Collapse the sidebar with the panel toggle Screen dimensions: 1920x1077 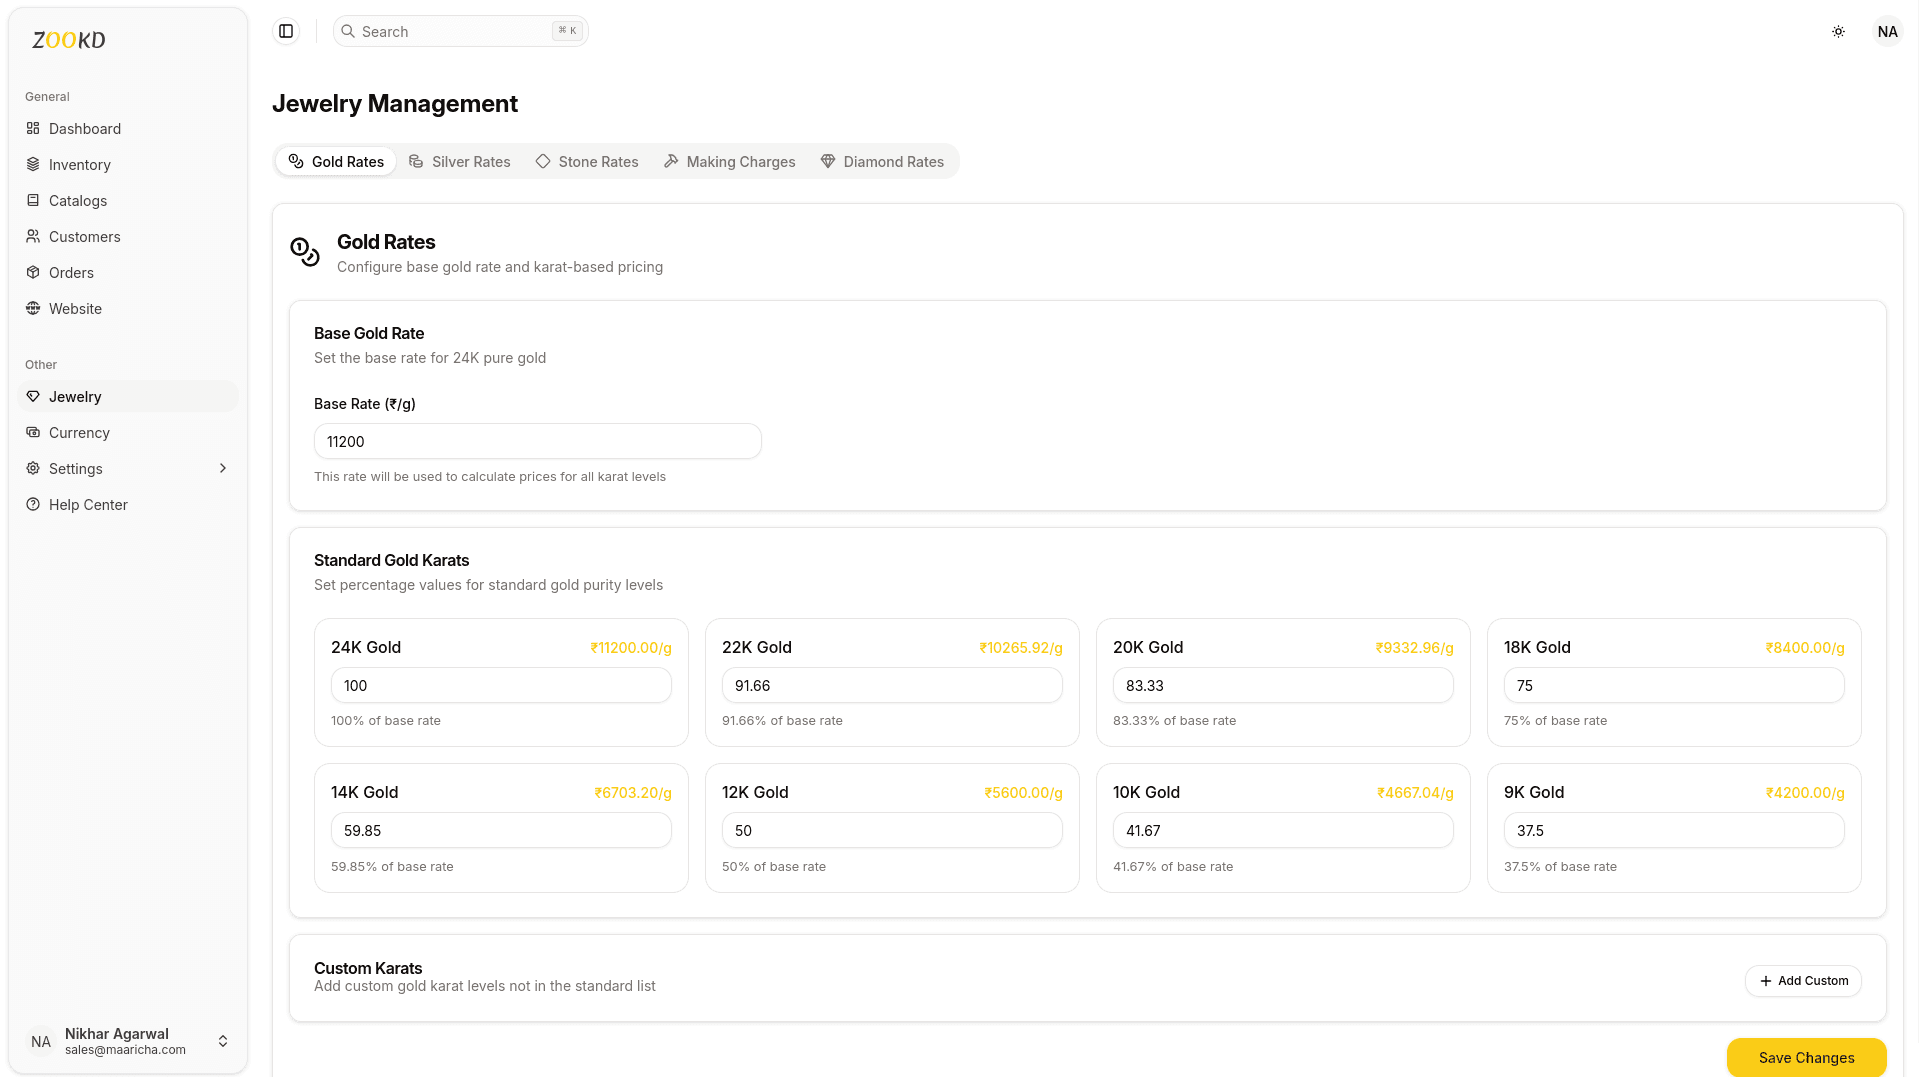pos(286,31)
